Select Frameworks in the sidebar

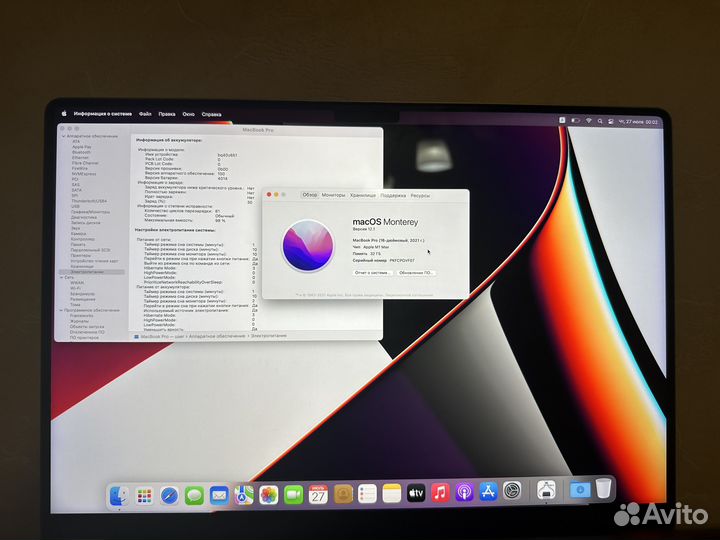pos(81,316)
